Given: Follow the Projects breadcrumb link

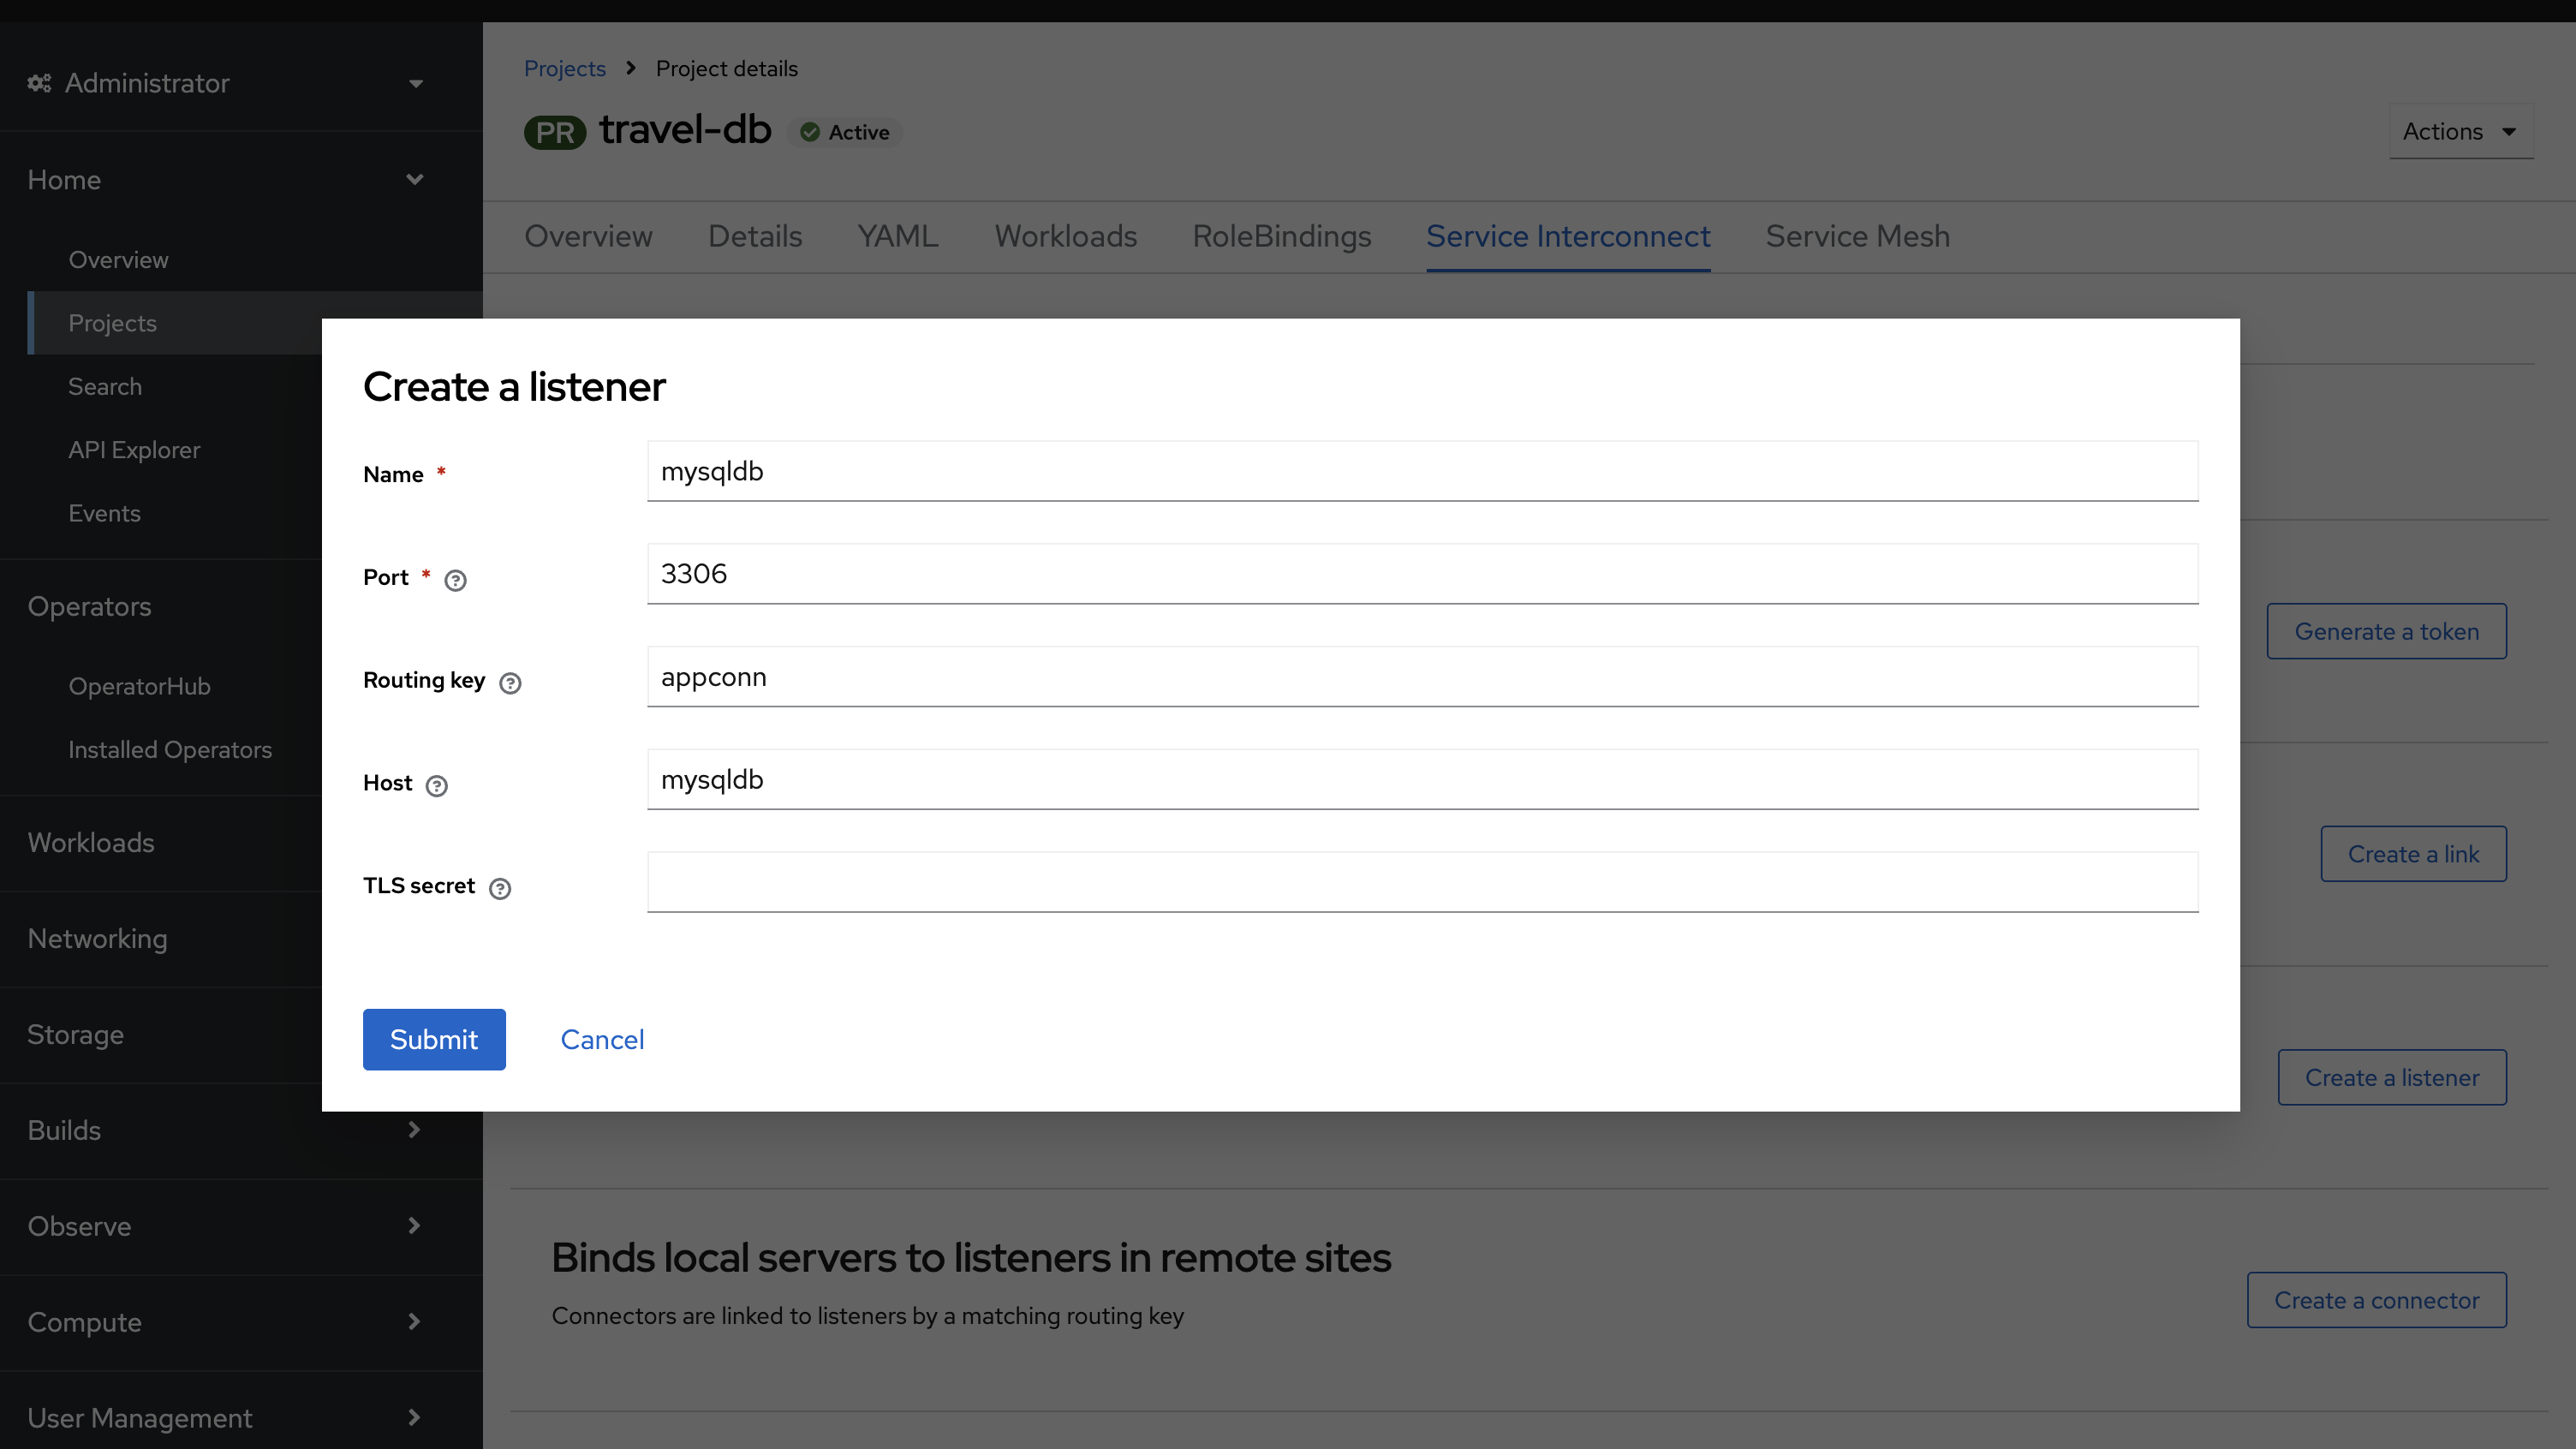Looking at the screenshot, I should (x=565, y=69).
